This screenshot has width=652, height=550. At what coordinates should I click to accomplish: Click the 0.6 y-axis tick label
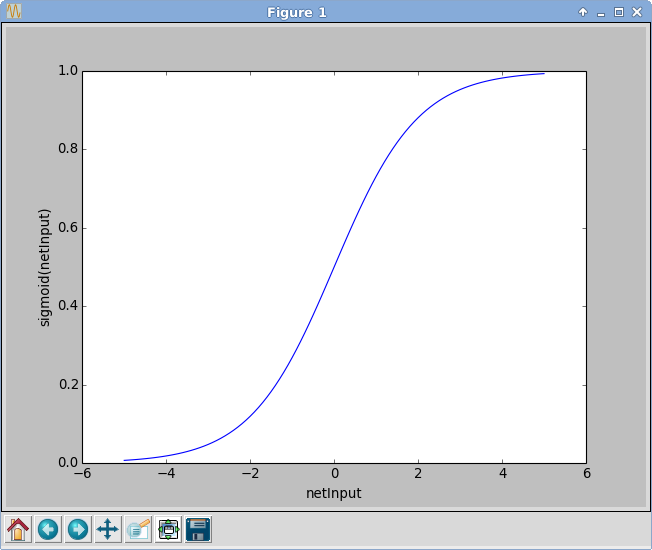pos(68,227)
